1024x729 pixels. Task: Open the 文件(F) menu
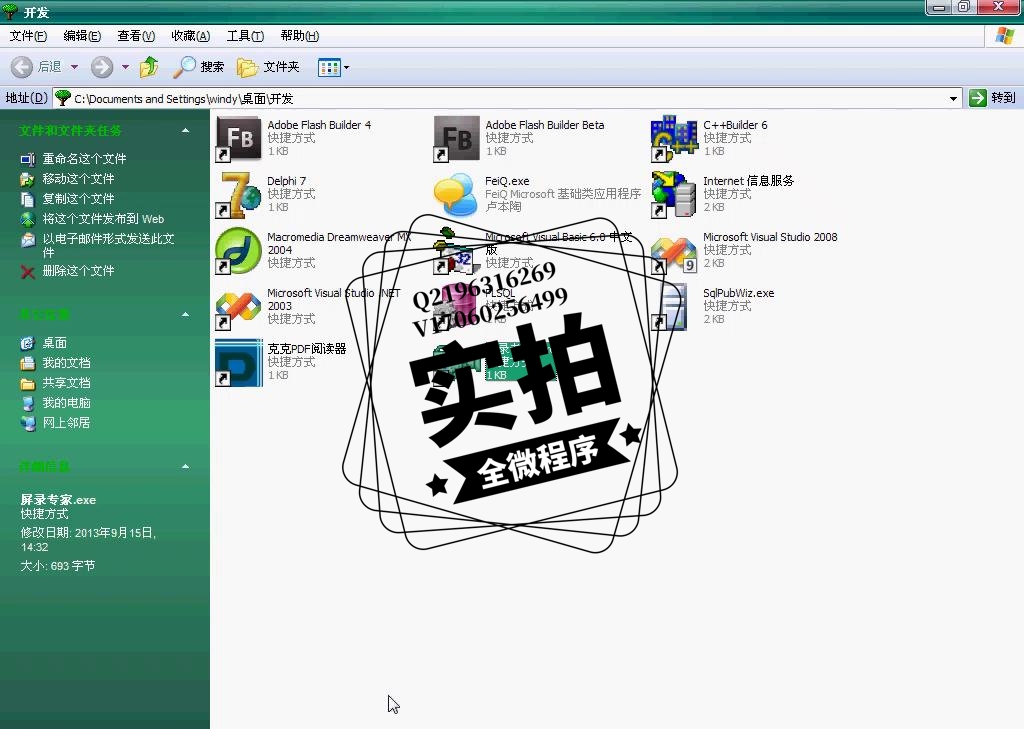pyautogui.click(x=28, y=36)
